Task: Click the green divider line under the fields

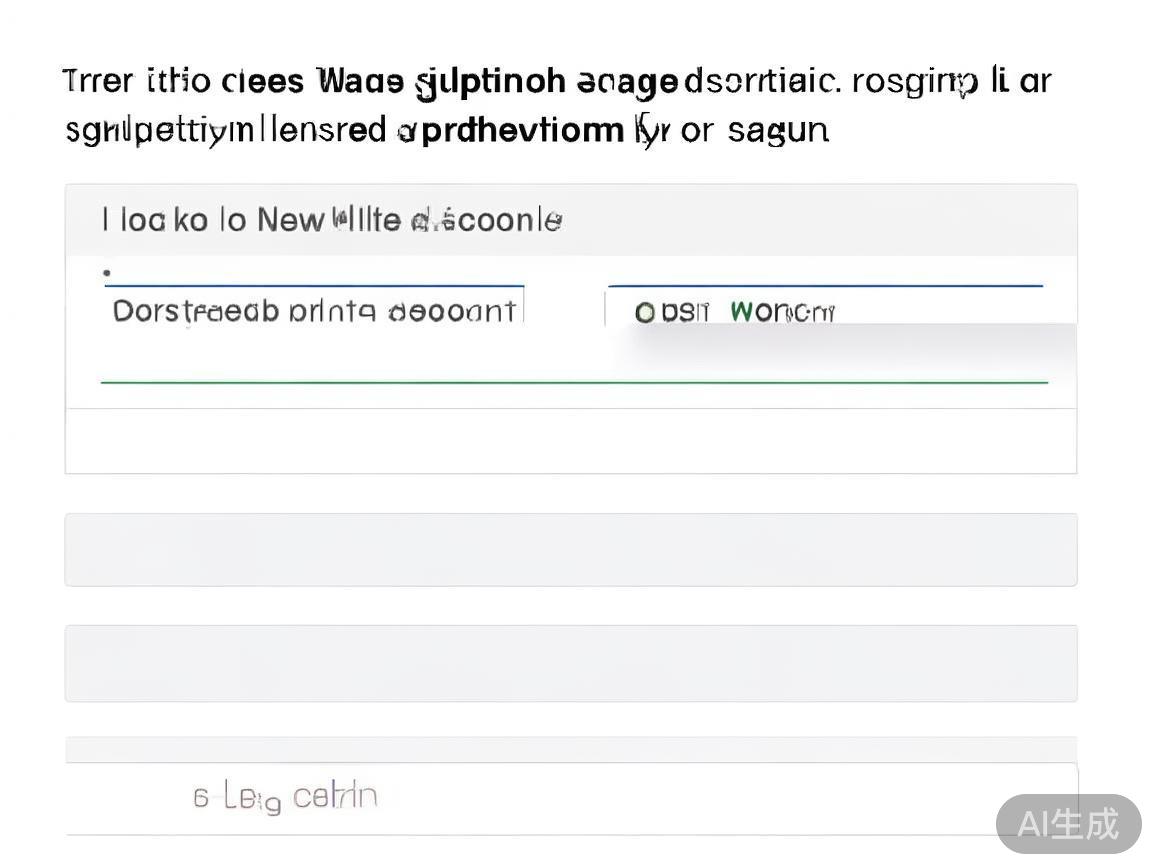Action: [574, 382]
